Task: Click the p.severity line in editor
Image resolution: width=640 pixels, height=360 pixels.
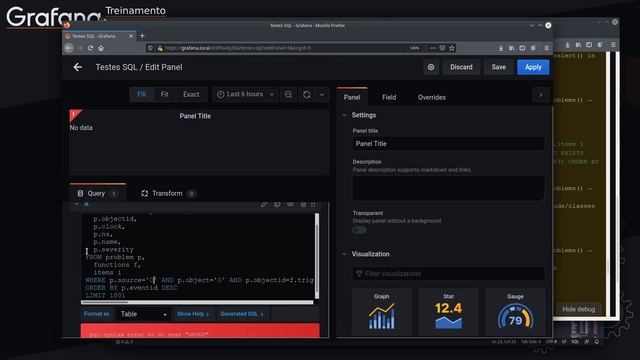Action: tap(113, 249)
